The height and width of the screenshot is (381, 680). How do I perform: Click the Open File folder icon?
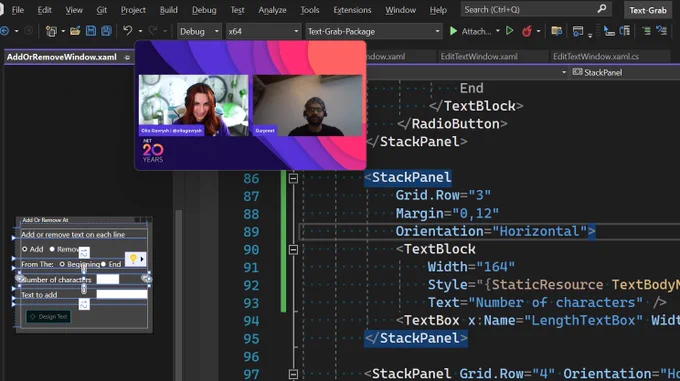[x=75, y=31]
